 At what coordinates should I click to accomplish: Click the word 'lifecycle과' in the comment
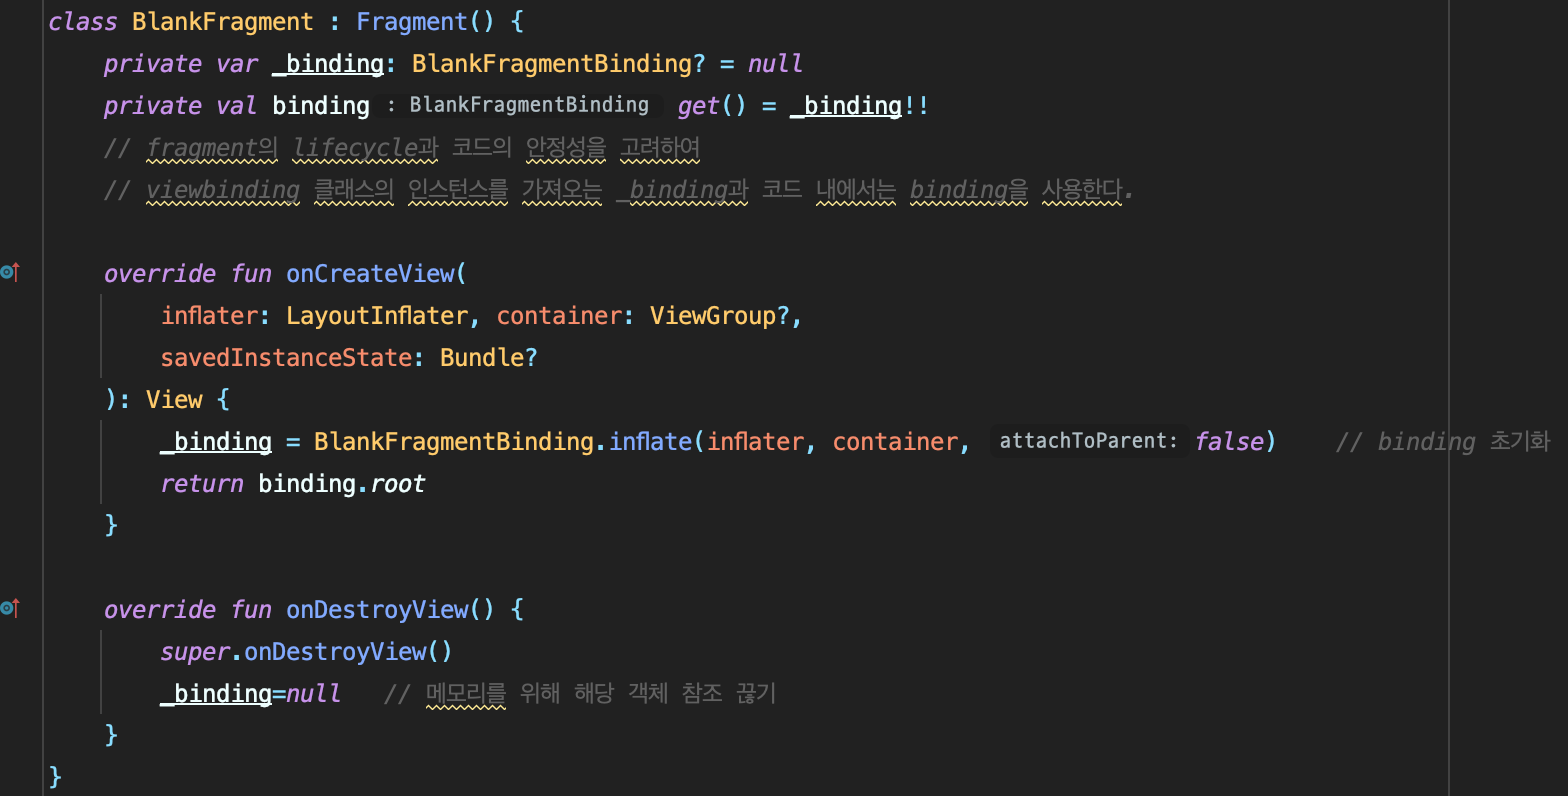coord(365,148)
